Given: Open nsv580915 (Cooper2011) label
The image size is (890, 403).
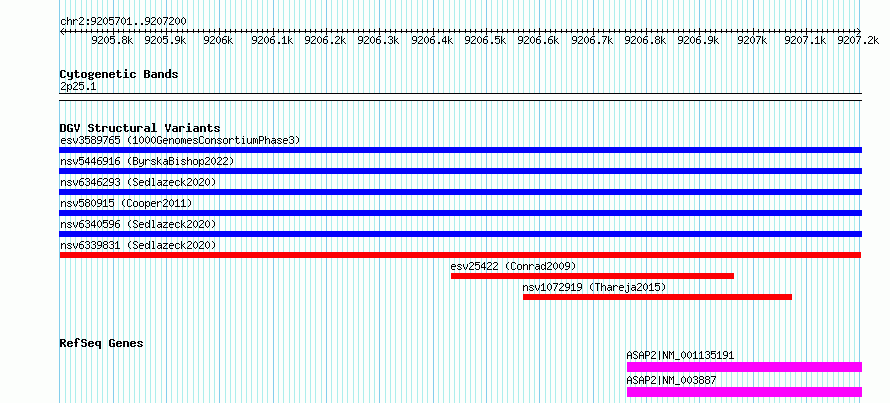Looking at the screenshot, I should tap(126, 203).
